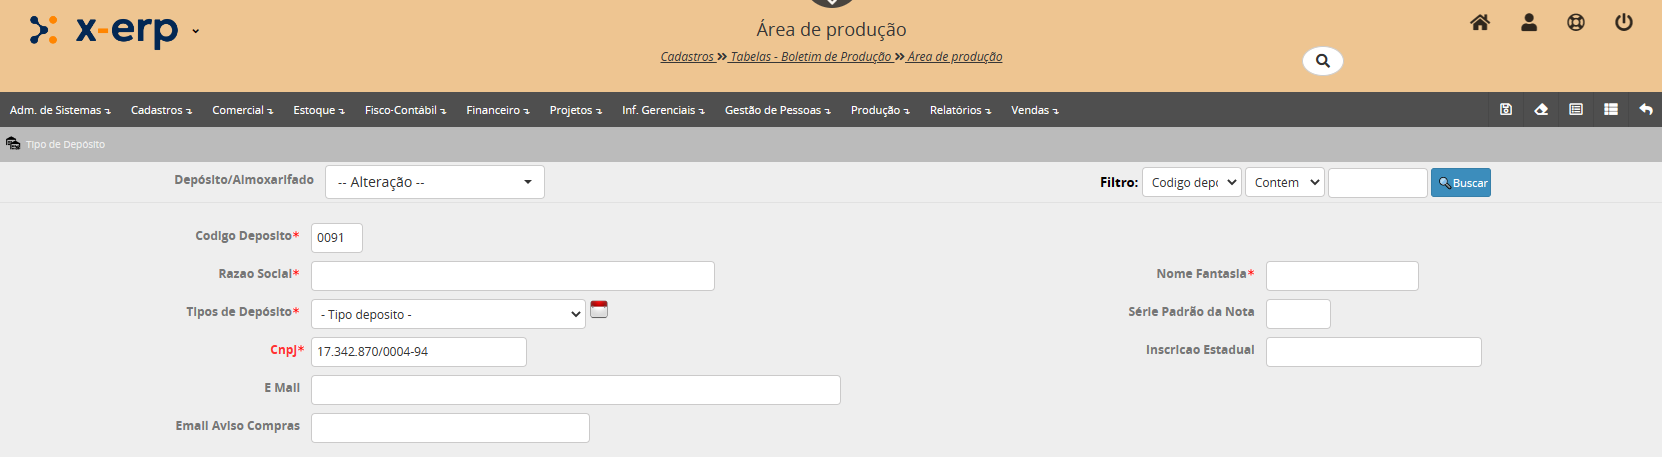Screen dimensions: 1662x457
Task: Open the Depósito/Almoxarifado Alteração dropdown
Action: pos(435,182)
